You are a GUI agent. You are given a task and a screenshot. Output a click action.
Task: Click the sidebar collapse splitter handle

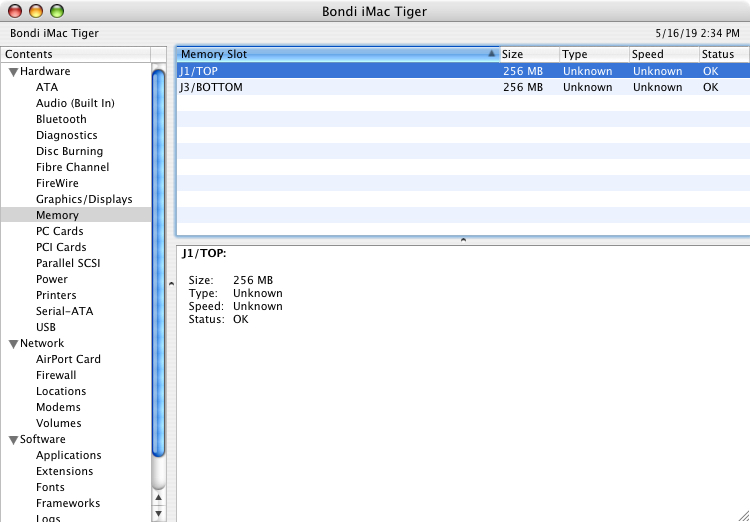pyautogui.click(x=171, y=284)
